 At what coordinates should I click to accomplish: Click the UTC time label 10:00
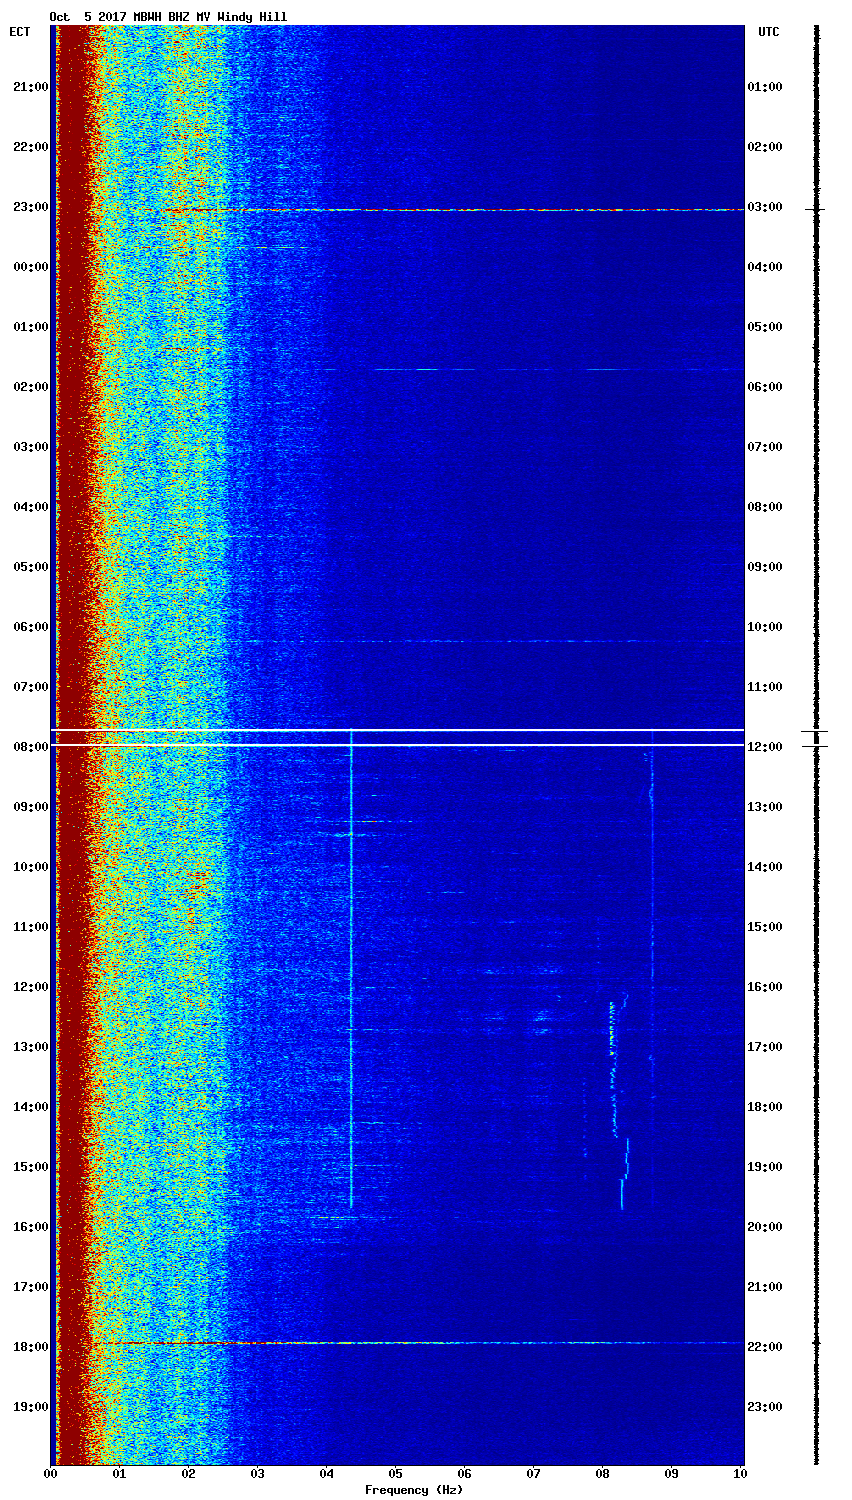pos(765,627)
